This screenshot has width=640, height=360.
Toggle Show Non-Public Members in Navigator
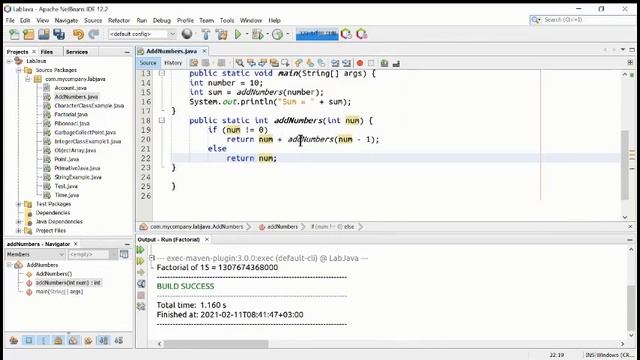click(x=58, y=340)
